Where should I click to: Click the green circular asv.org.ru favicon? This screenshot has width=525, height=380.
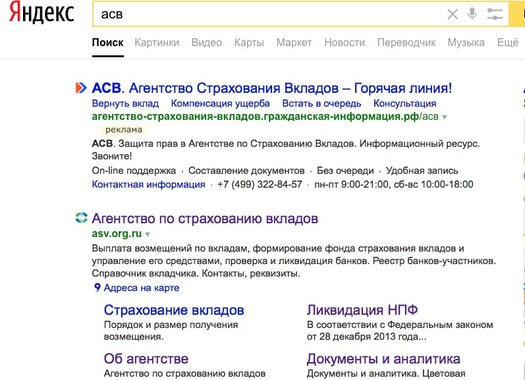(x=81, y=218)
